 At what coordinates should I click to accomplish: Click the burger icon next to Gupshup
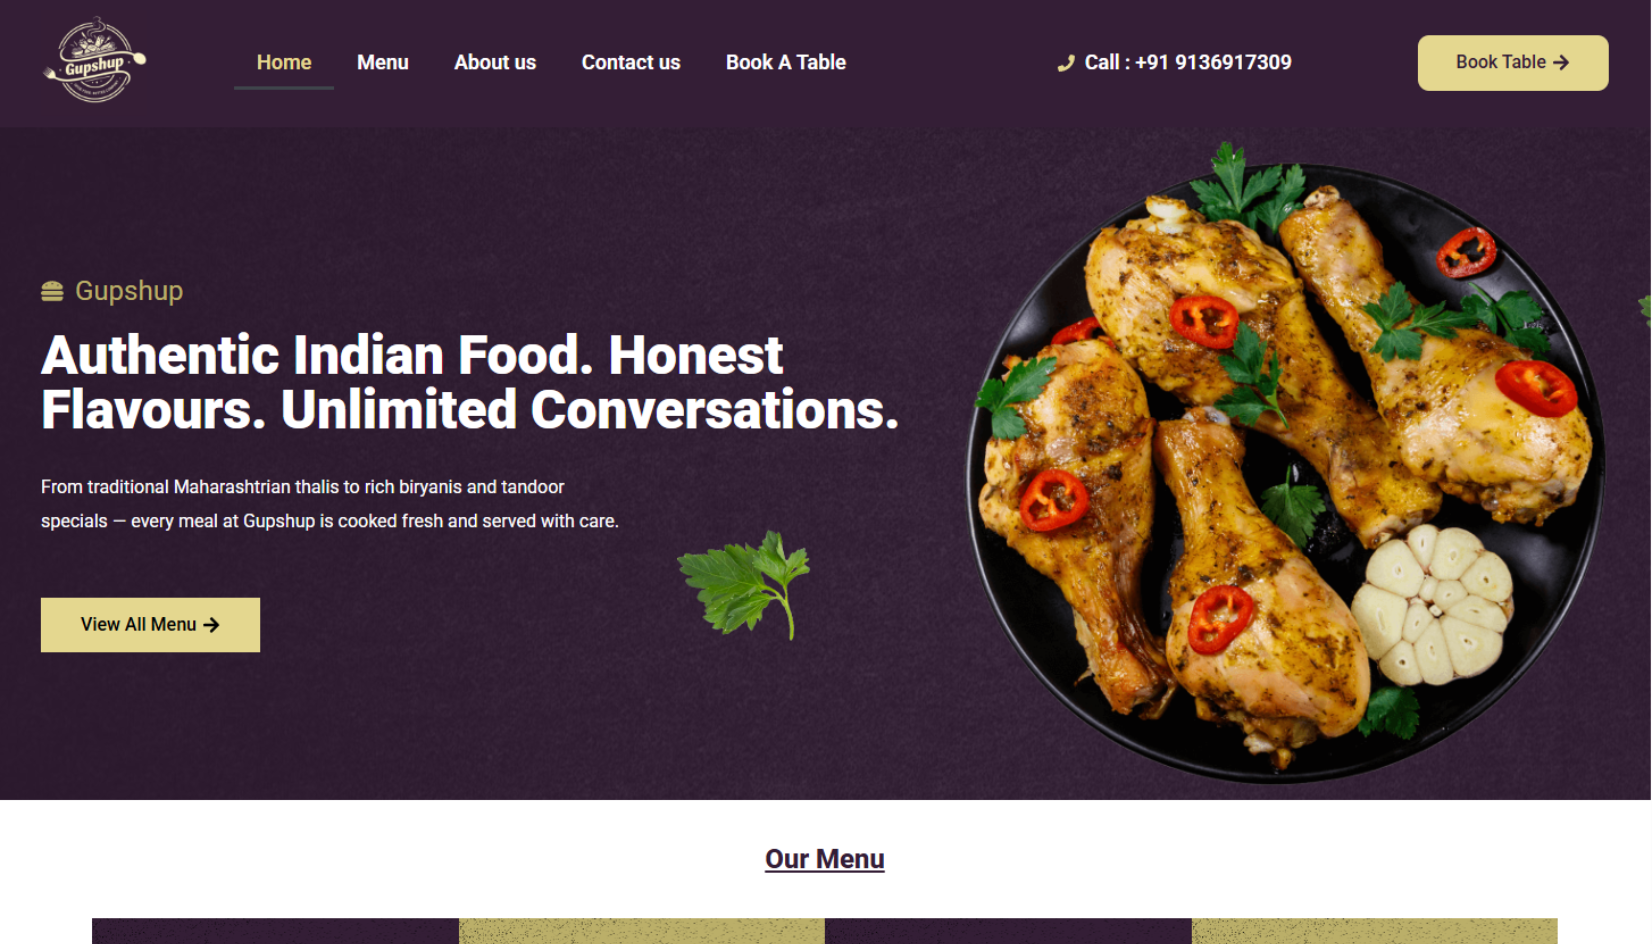click(x=52, y=291)
